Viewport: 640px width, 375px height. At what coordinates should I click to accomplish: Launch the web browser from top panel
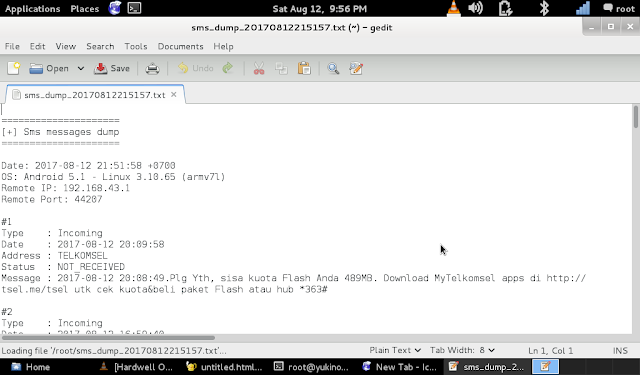pos(115,8)
